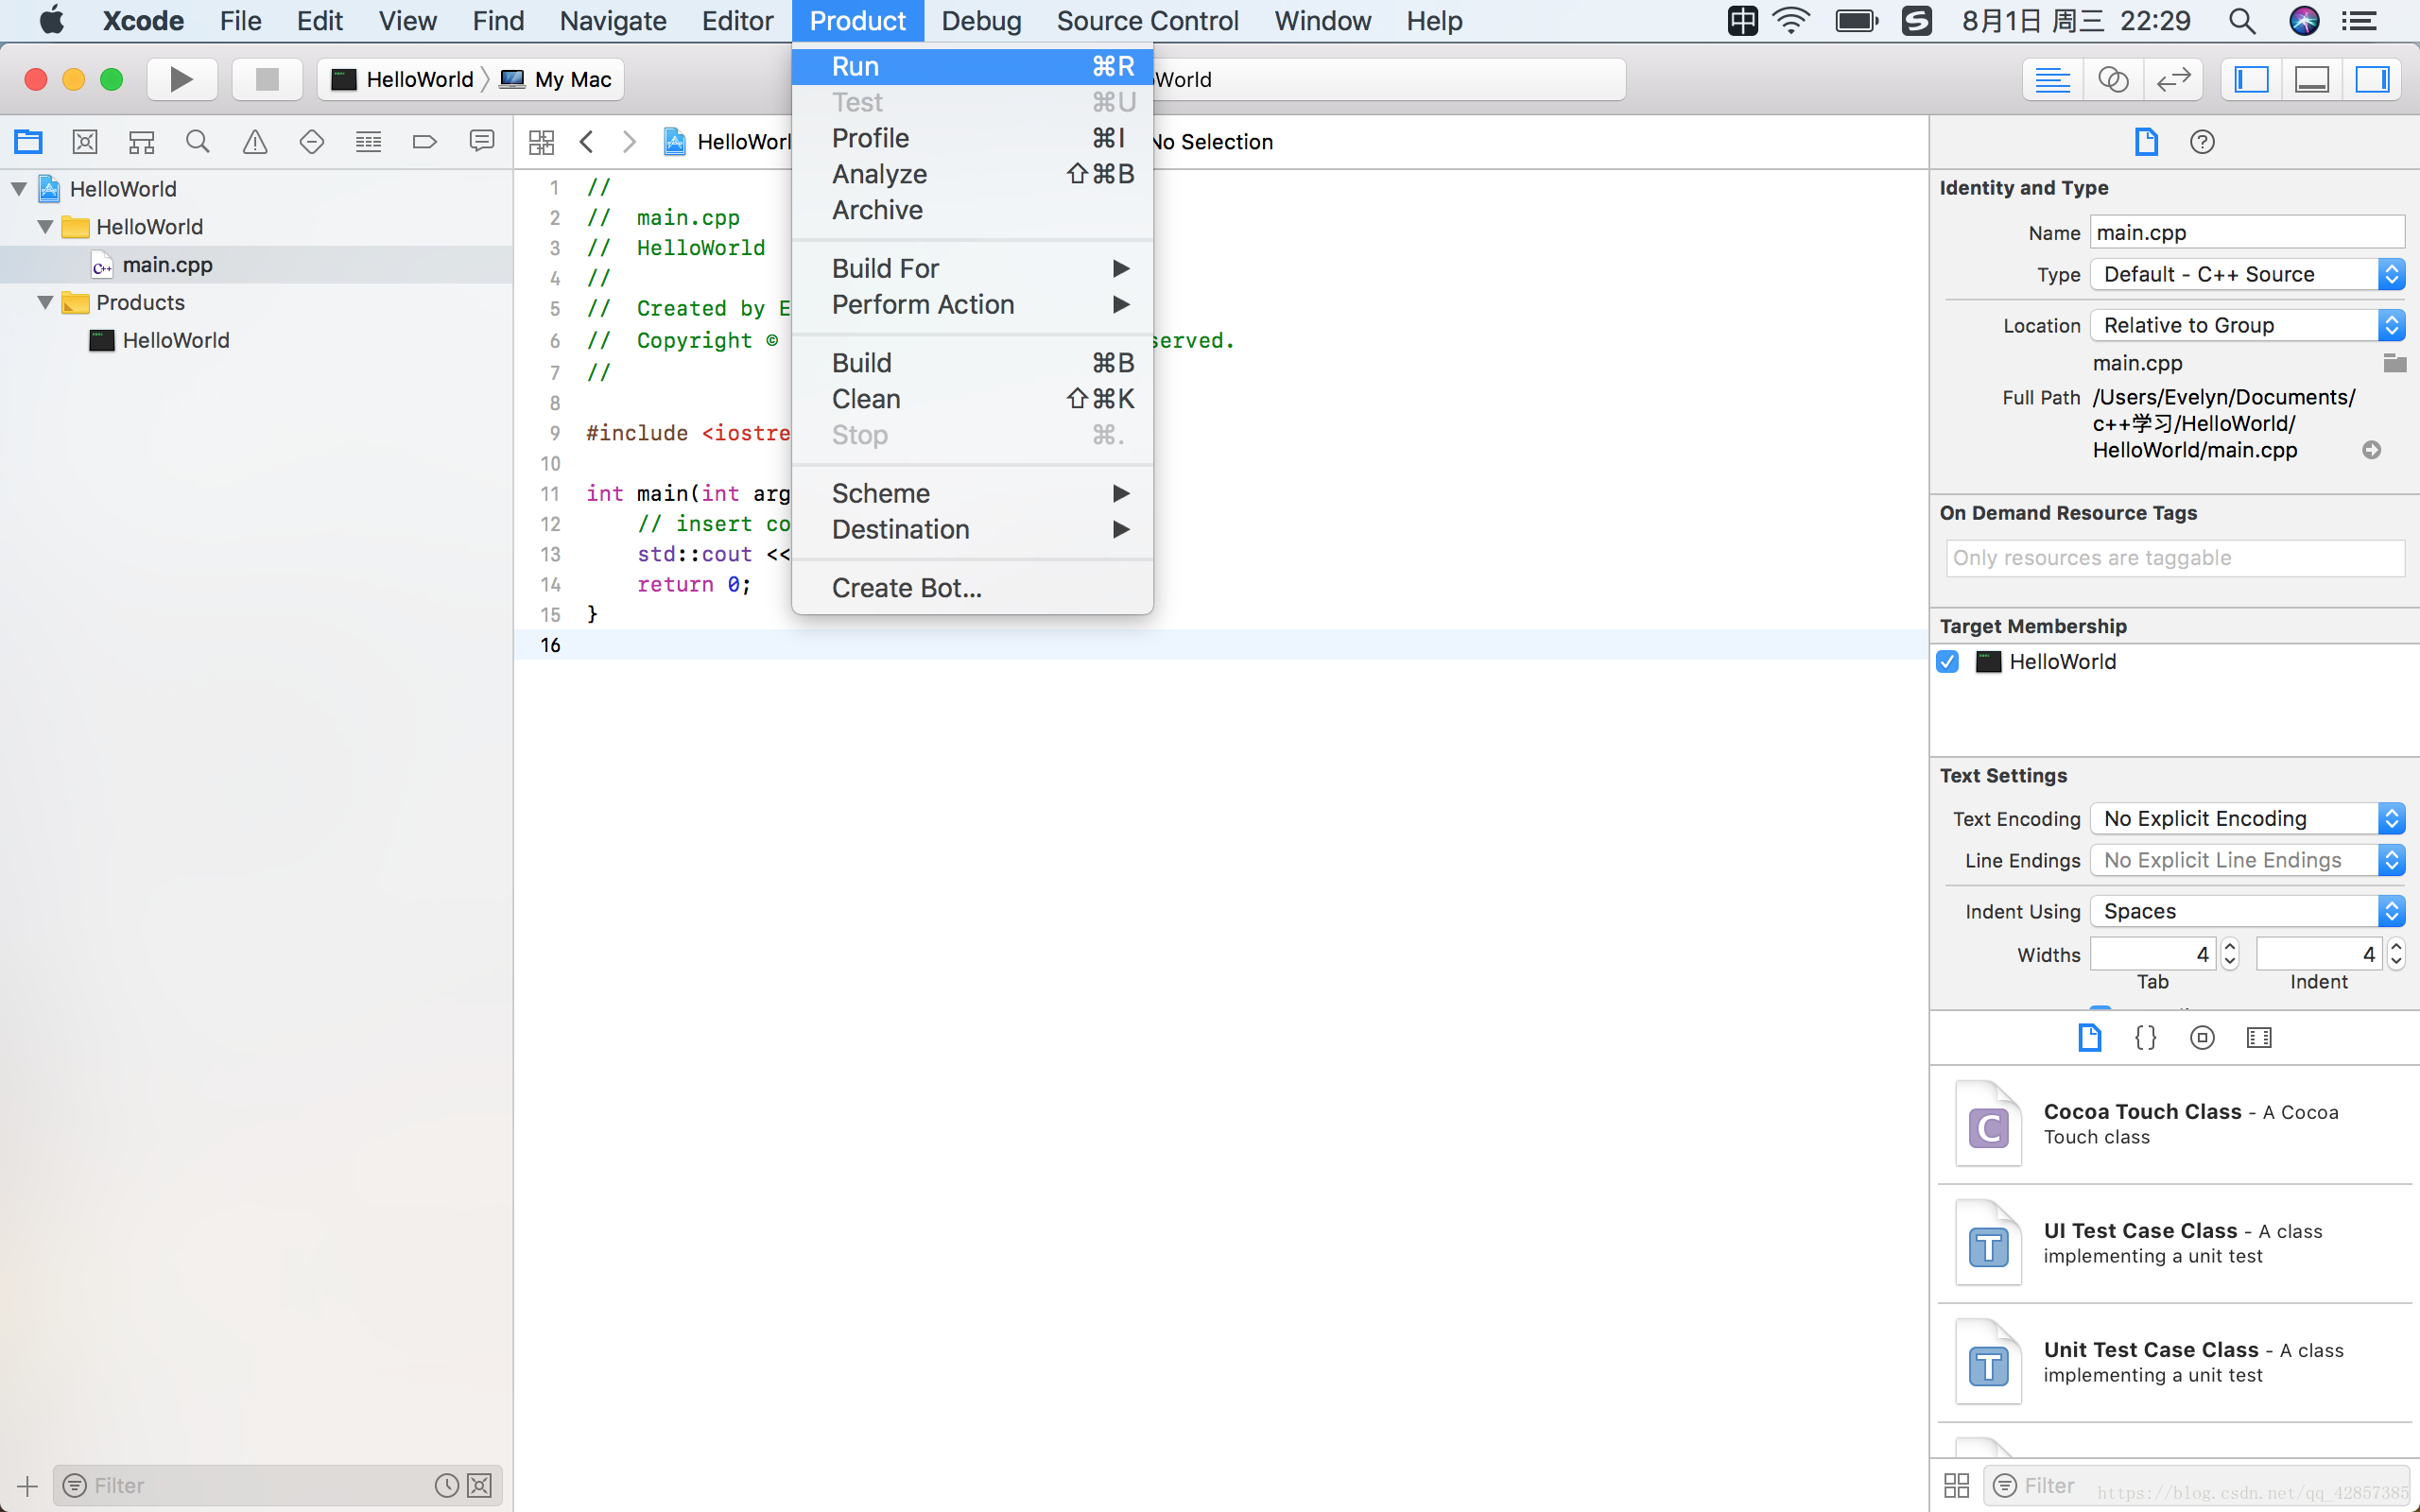Open the Type dropdown Default C++ Source

coord(2247,274)
